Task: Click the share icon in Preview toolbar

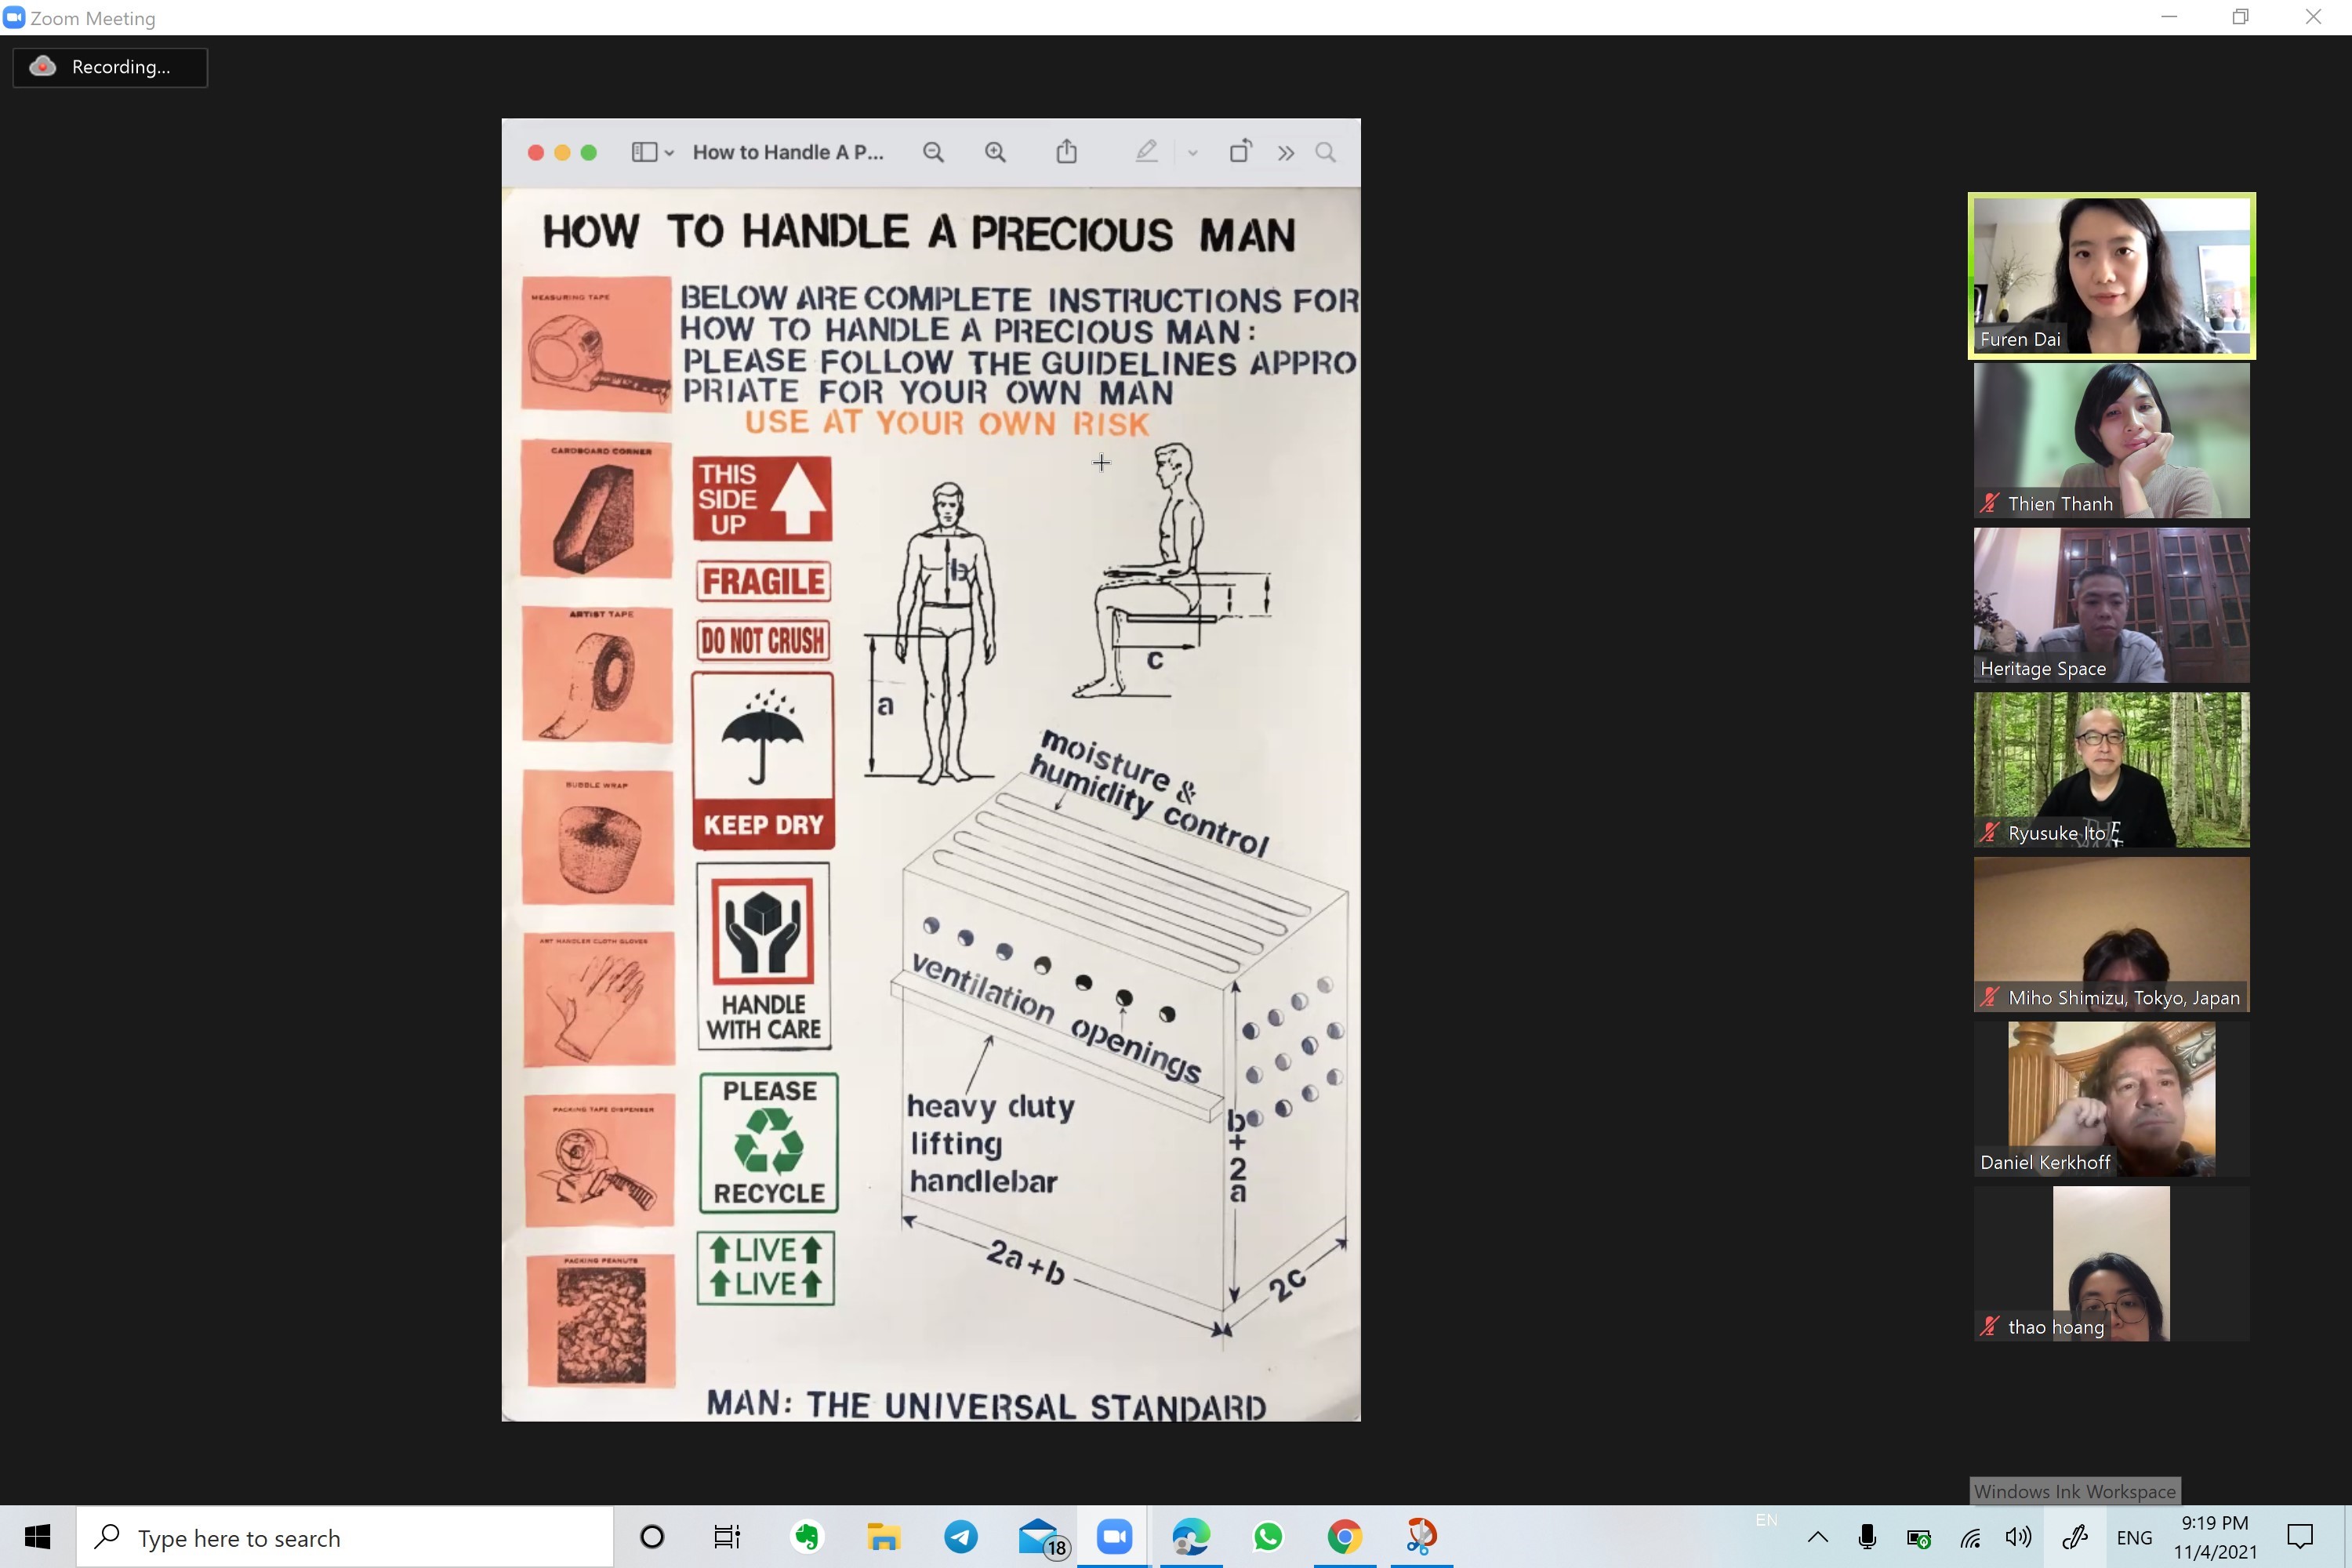Action: (1066, 152)
